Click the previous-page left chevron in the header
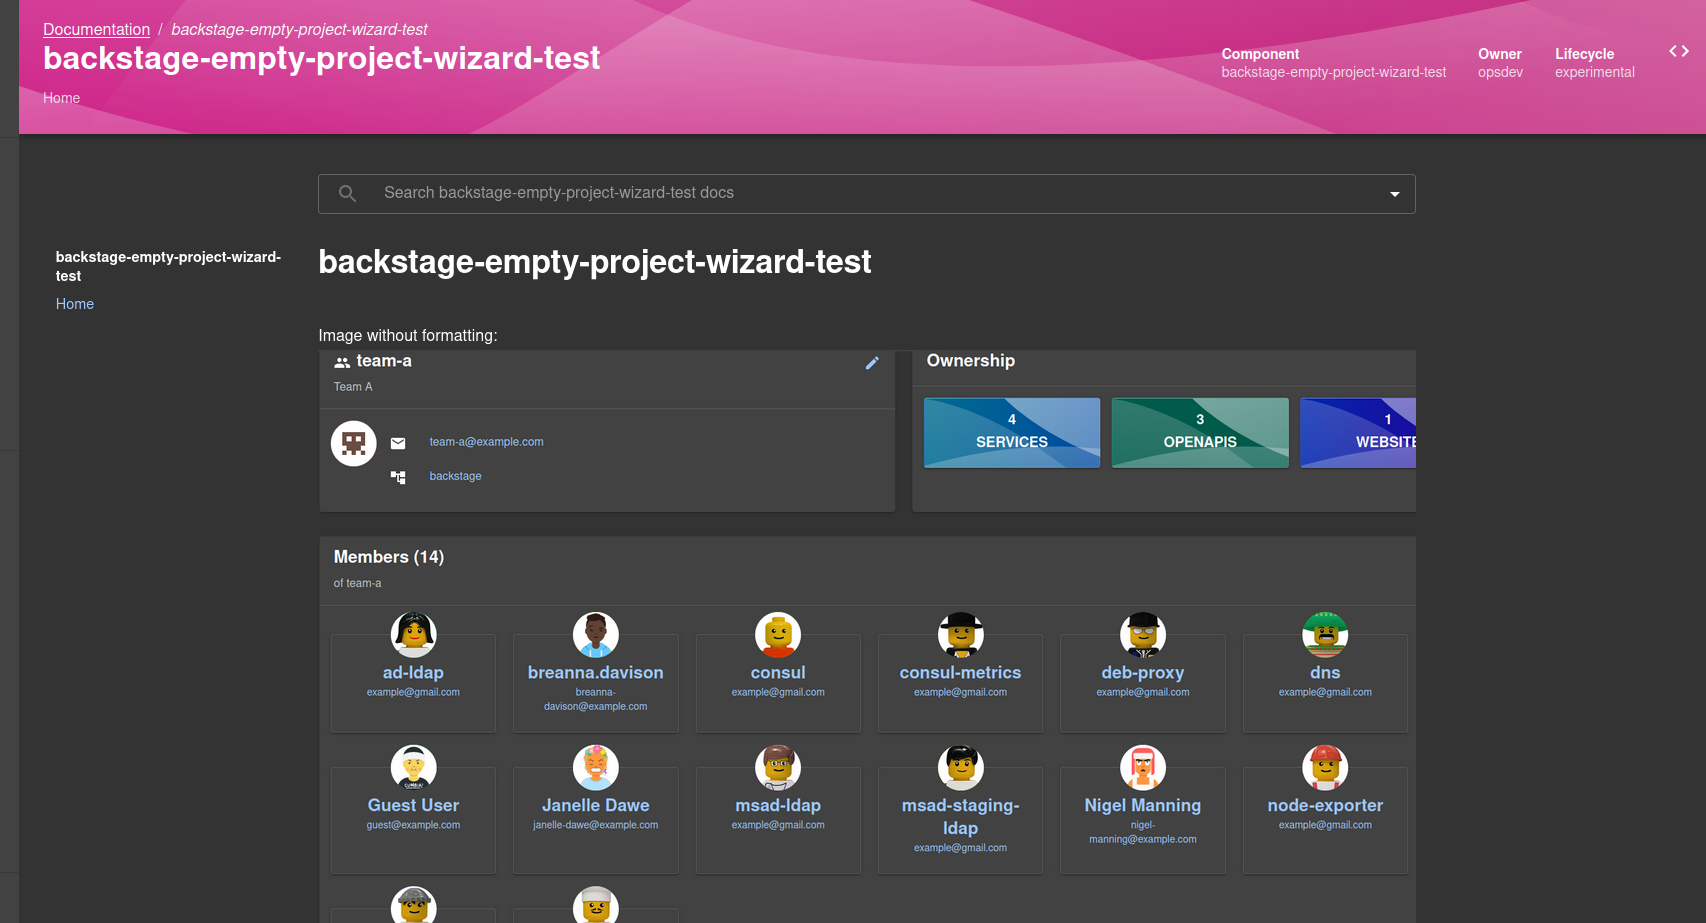 click(x=1671, y=51)
